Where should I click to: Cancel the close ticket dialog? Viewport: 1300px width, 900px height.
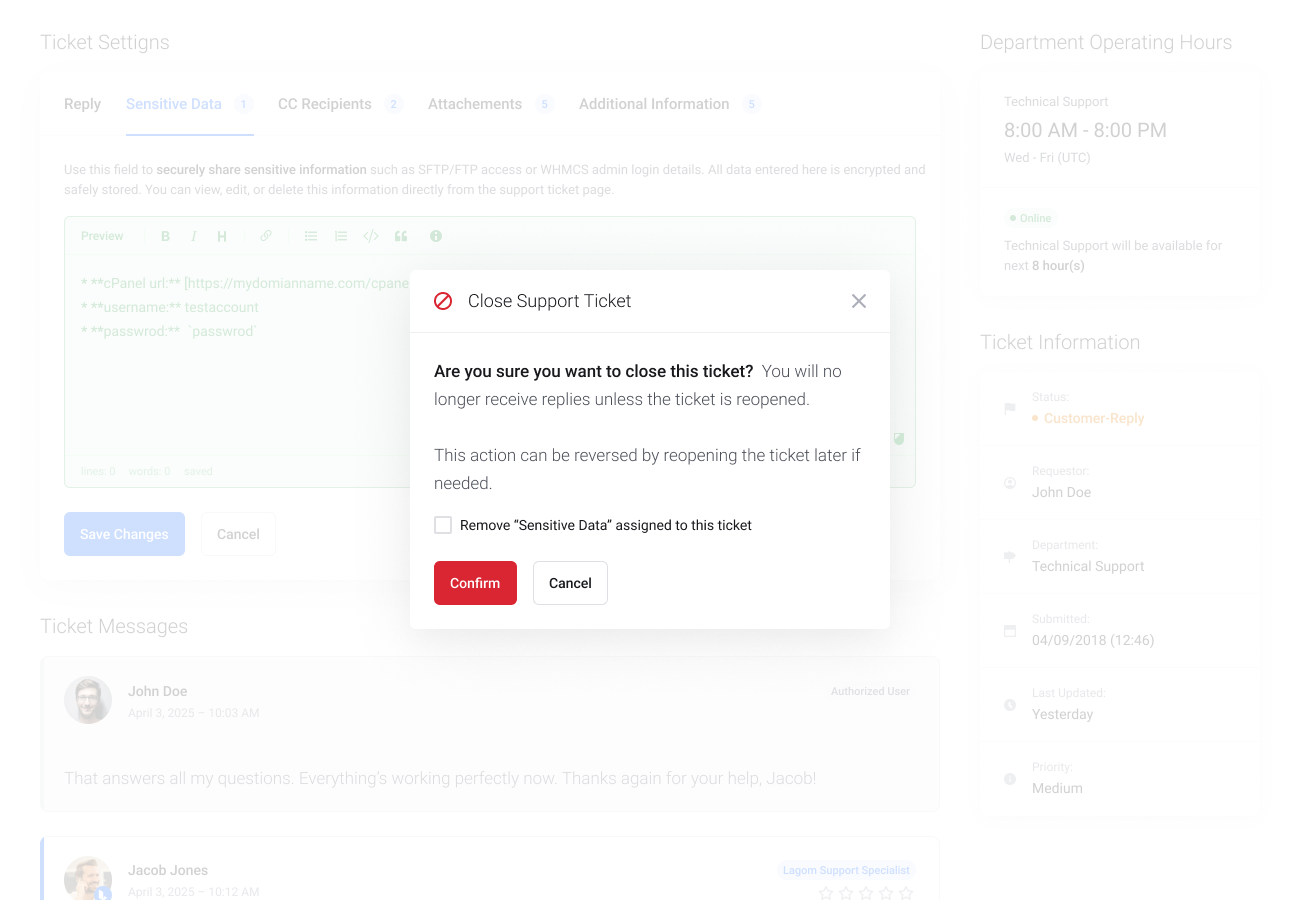pos(570,583)
